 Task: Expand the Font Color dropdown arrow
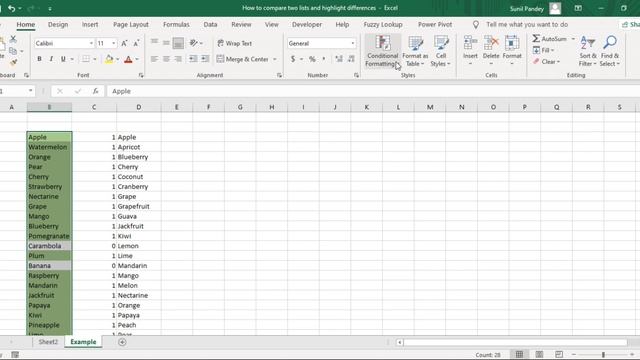click(137, 59)
